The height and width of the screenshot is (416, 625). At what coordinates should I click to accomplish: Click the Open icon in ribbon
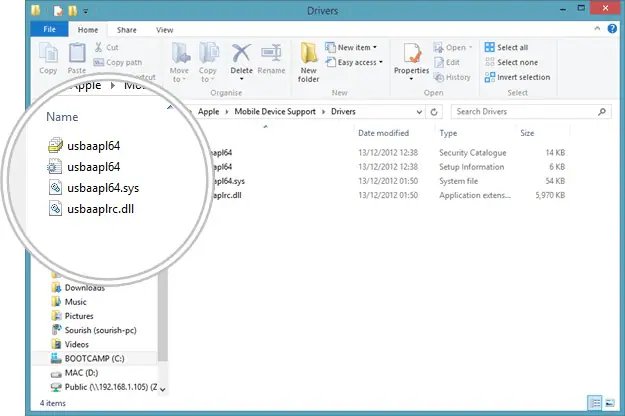pyautogui.click(x=438, y=47)
